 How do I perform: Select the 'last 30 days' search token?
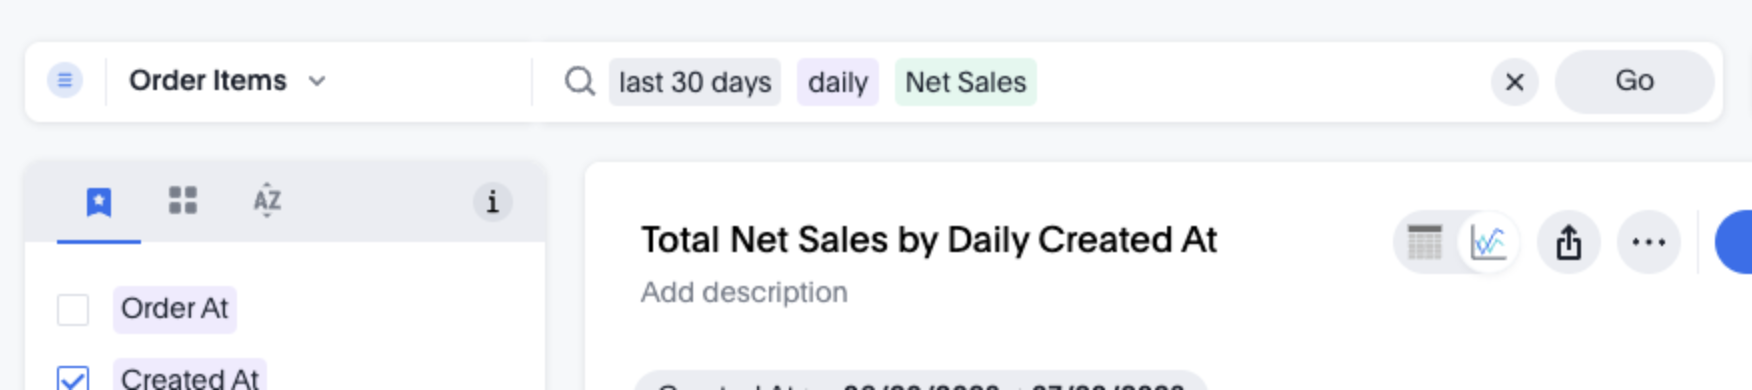pyautogui.click(x=695, y=82)
